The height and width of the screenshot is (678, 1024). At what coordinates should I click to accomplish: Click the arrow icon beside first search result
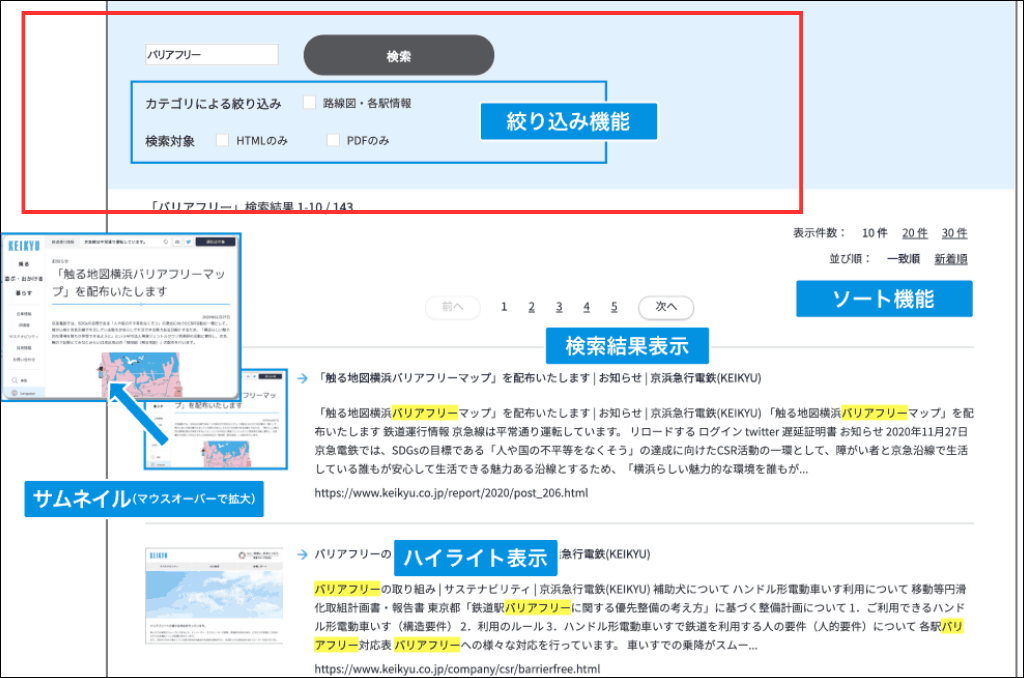301,379
